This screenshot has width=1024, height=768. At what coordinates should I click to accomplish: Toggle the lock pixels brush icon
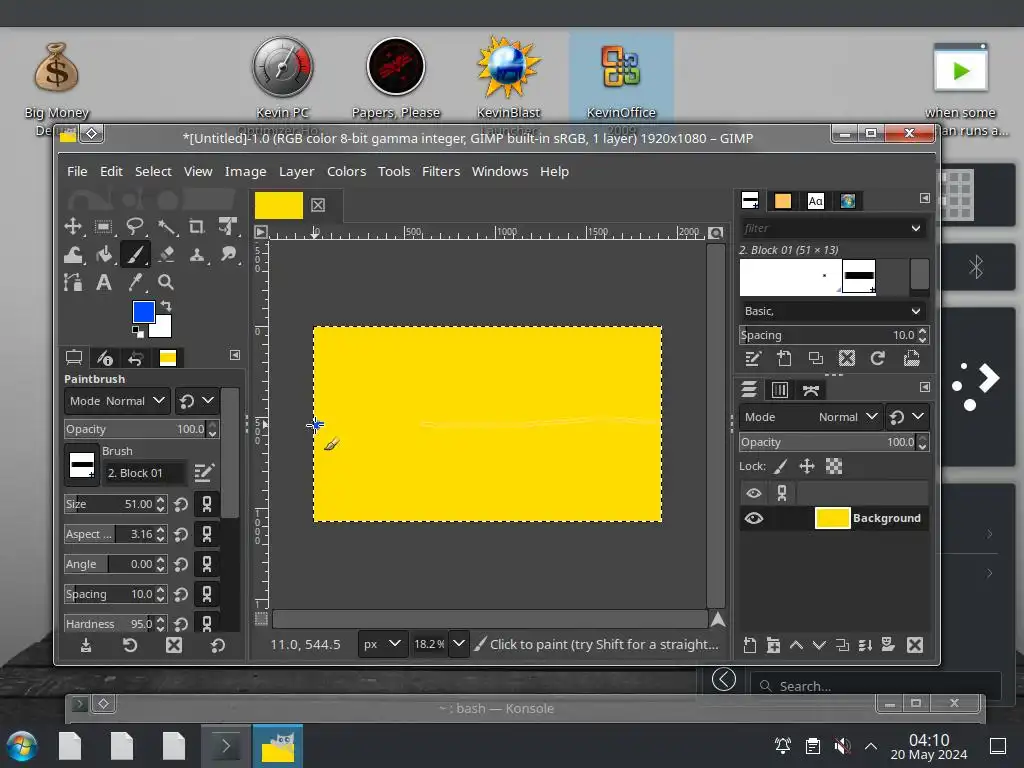780,466
